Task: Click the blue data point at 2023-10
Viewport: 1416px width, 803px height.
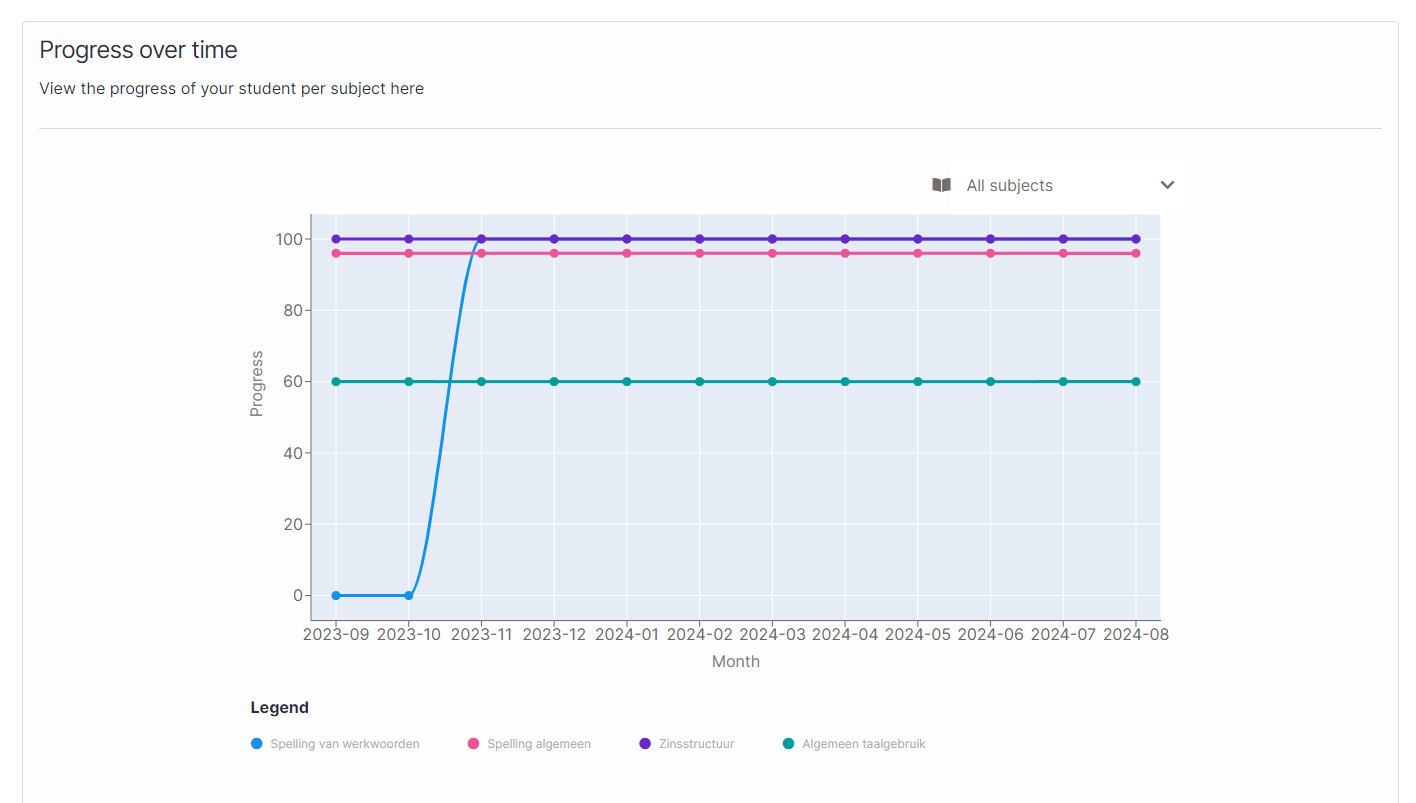Action: click(409, 595)
